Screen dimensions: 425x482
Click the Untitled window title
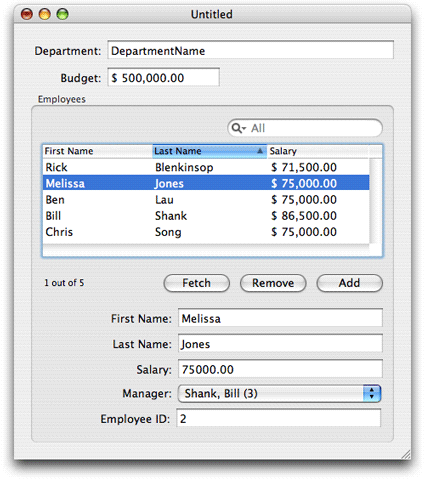pyautogui.click(x=212, y=14)
